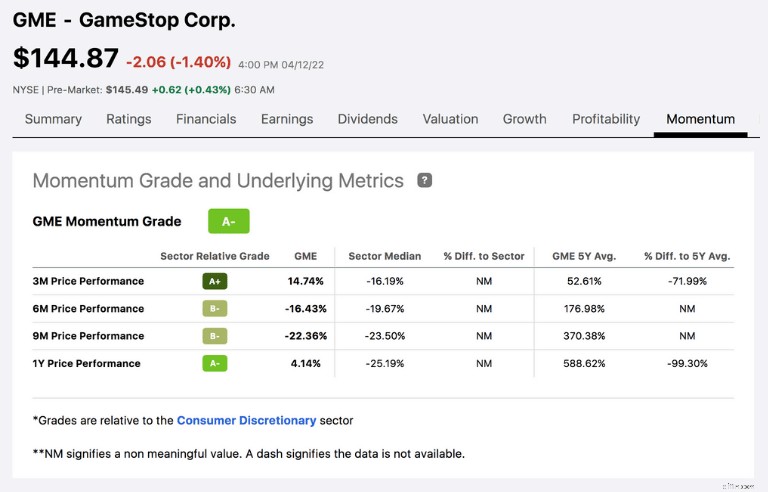Screen dimensions: 768x492
Task: Click the question mark help icon
Action: 424,180
